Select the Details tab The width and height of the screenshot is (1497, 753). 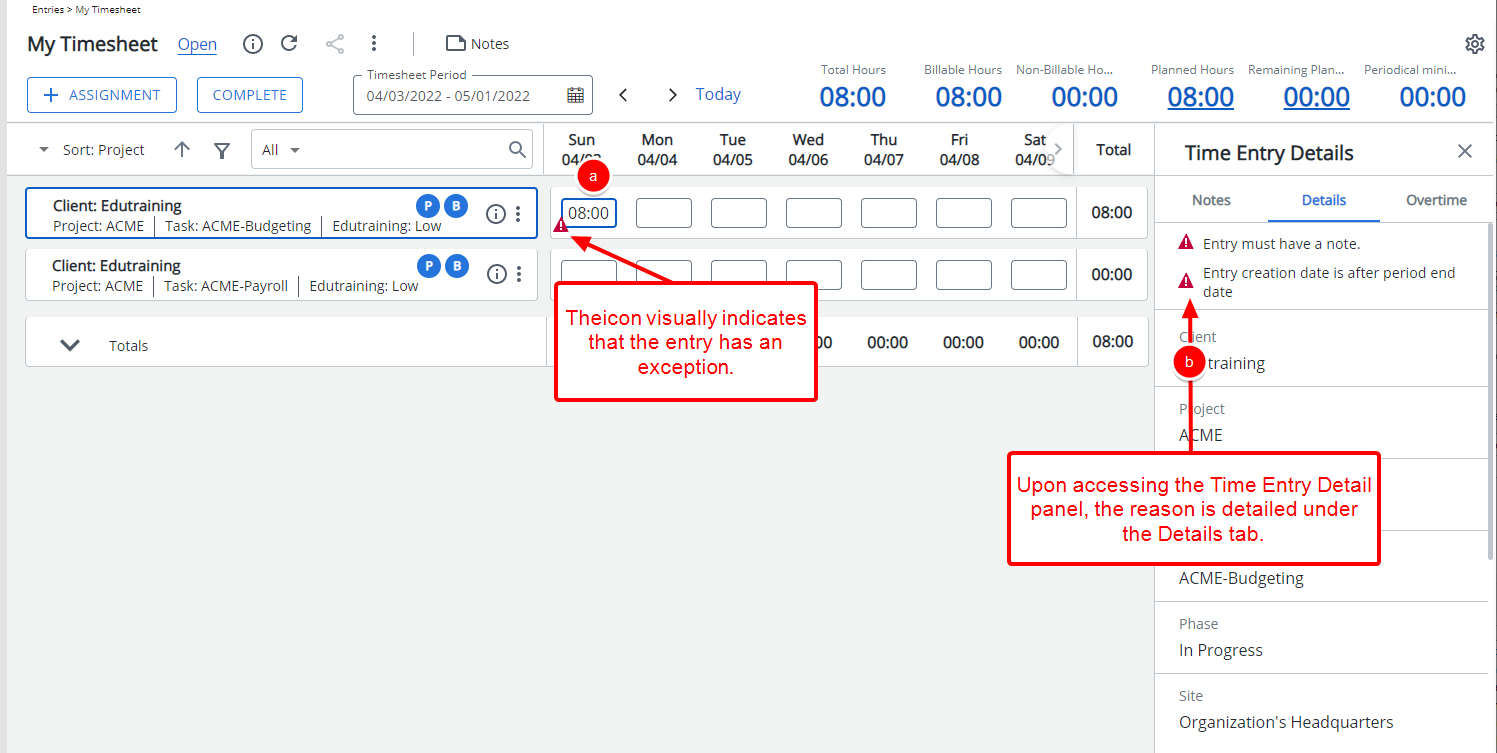point(1324,200)
